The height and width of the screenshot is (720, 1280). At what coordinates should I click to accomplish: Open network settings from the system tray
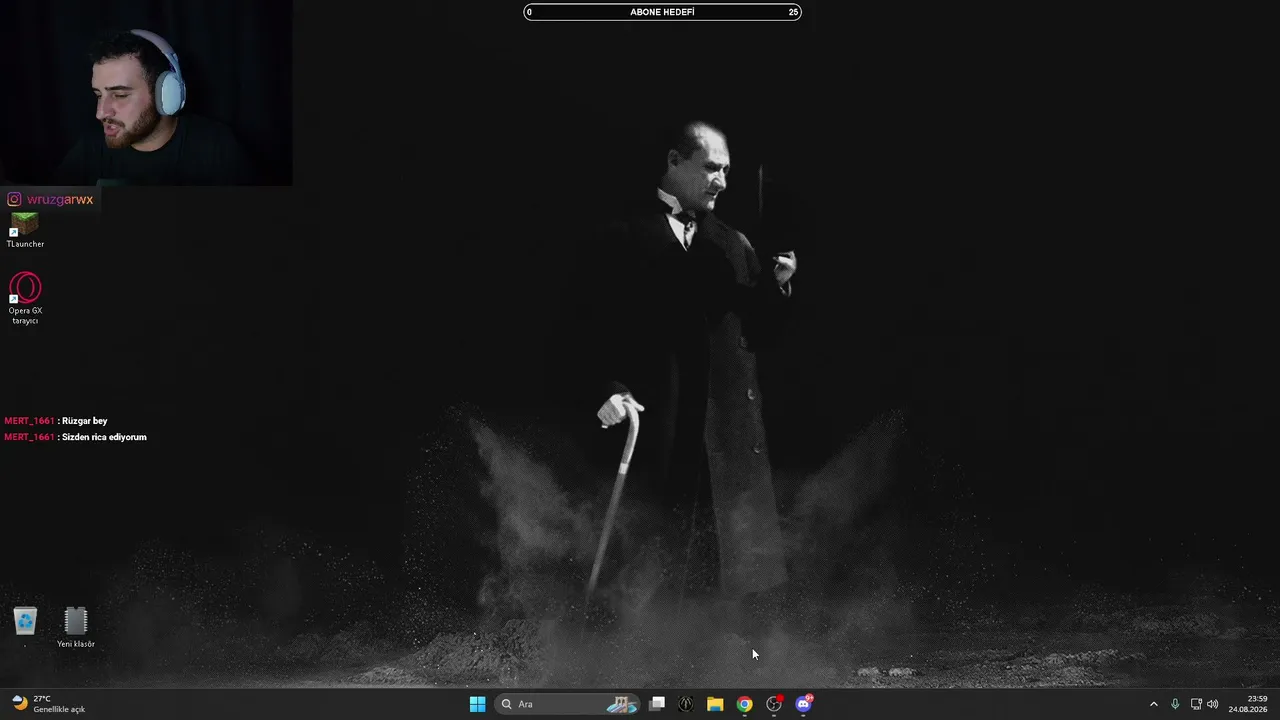[x=1196, y=704]
